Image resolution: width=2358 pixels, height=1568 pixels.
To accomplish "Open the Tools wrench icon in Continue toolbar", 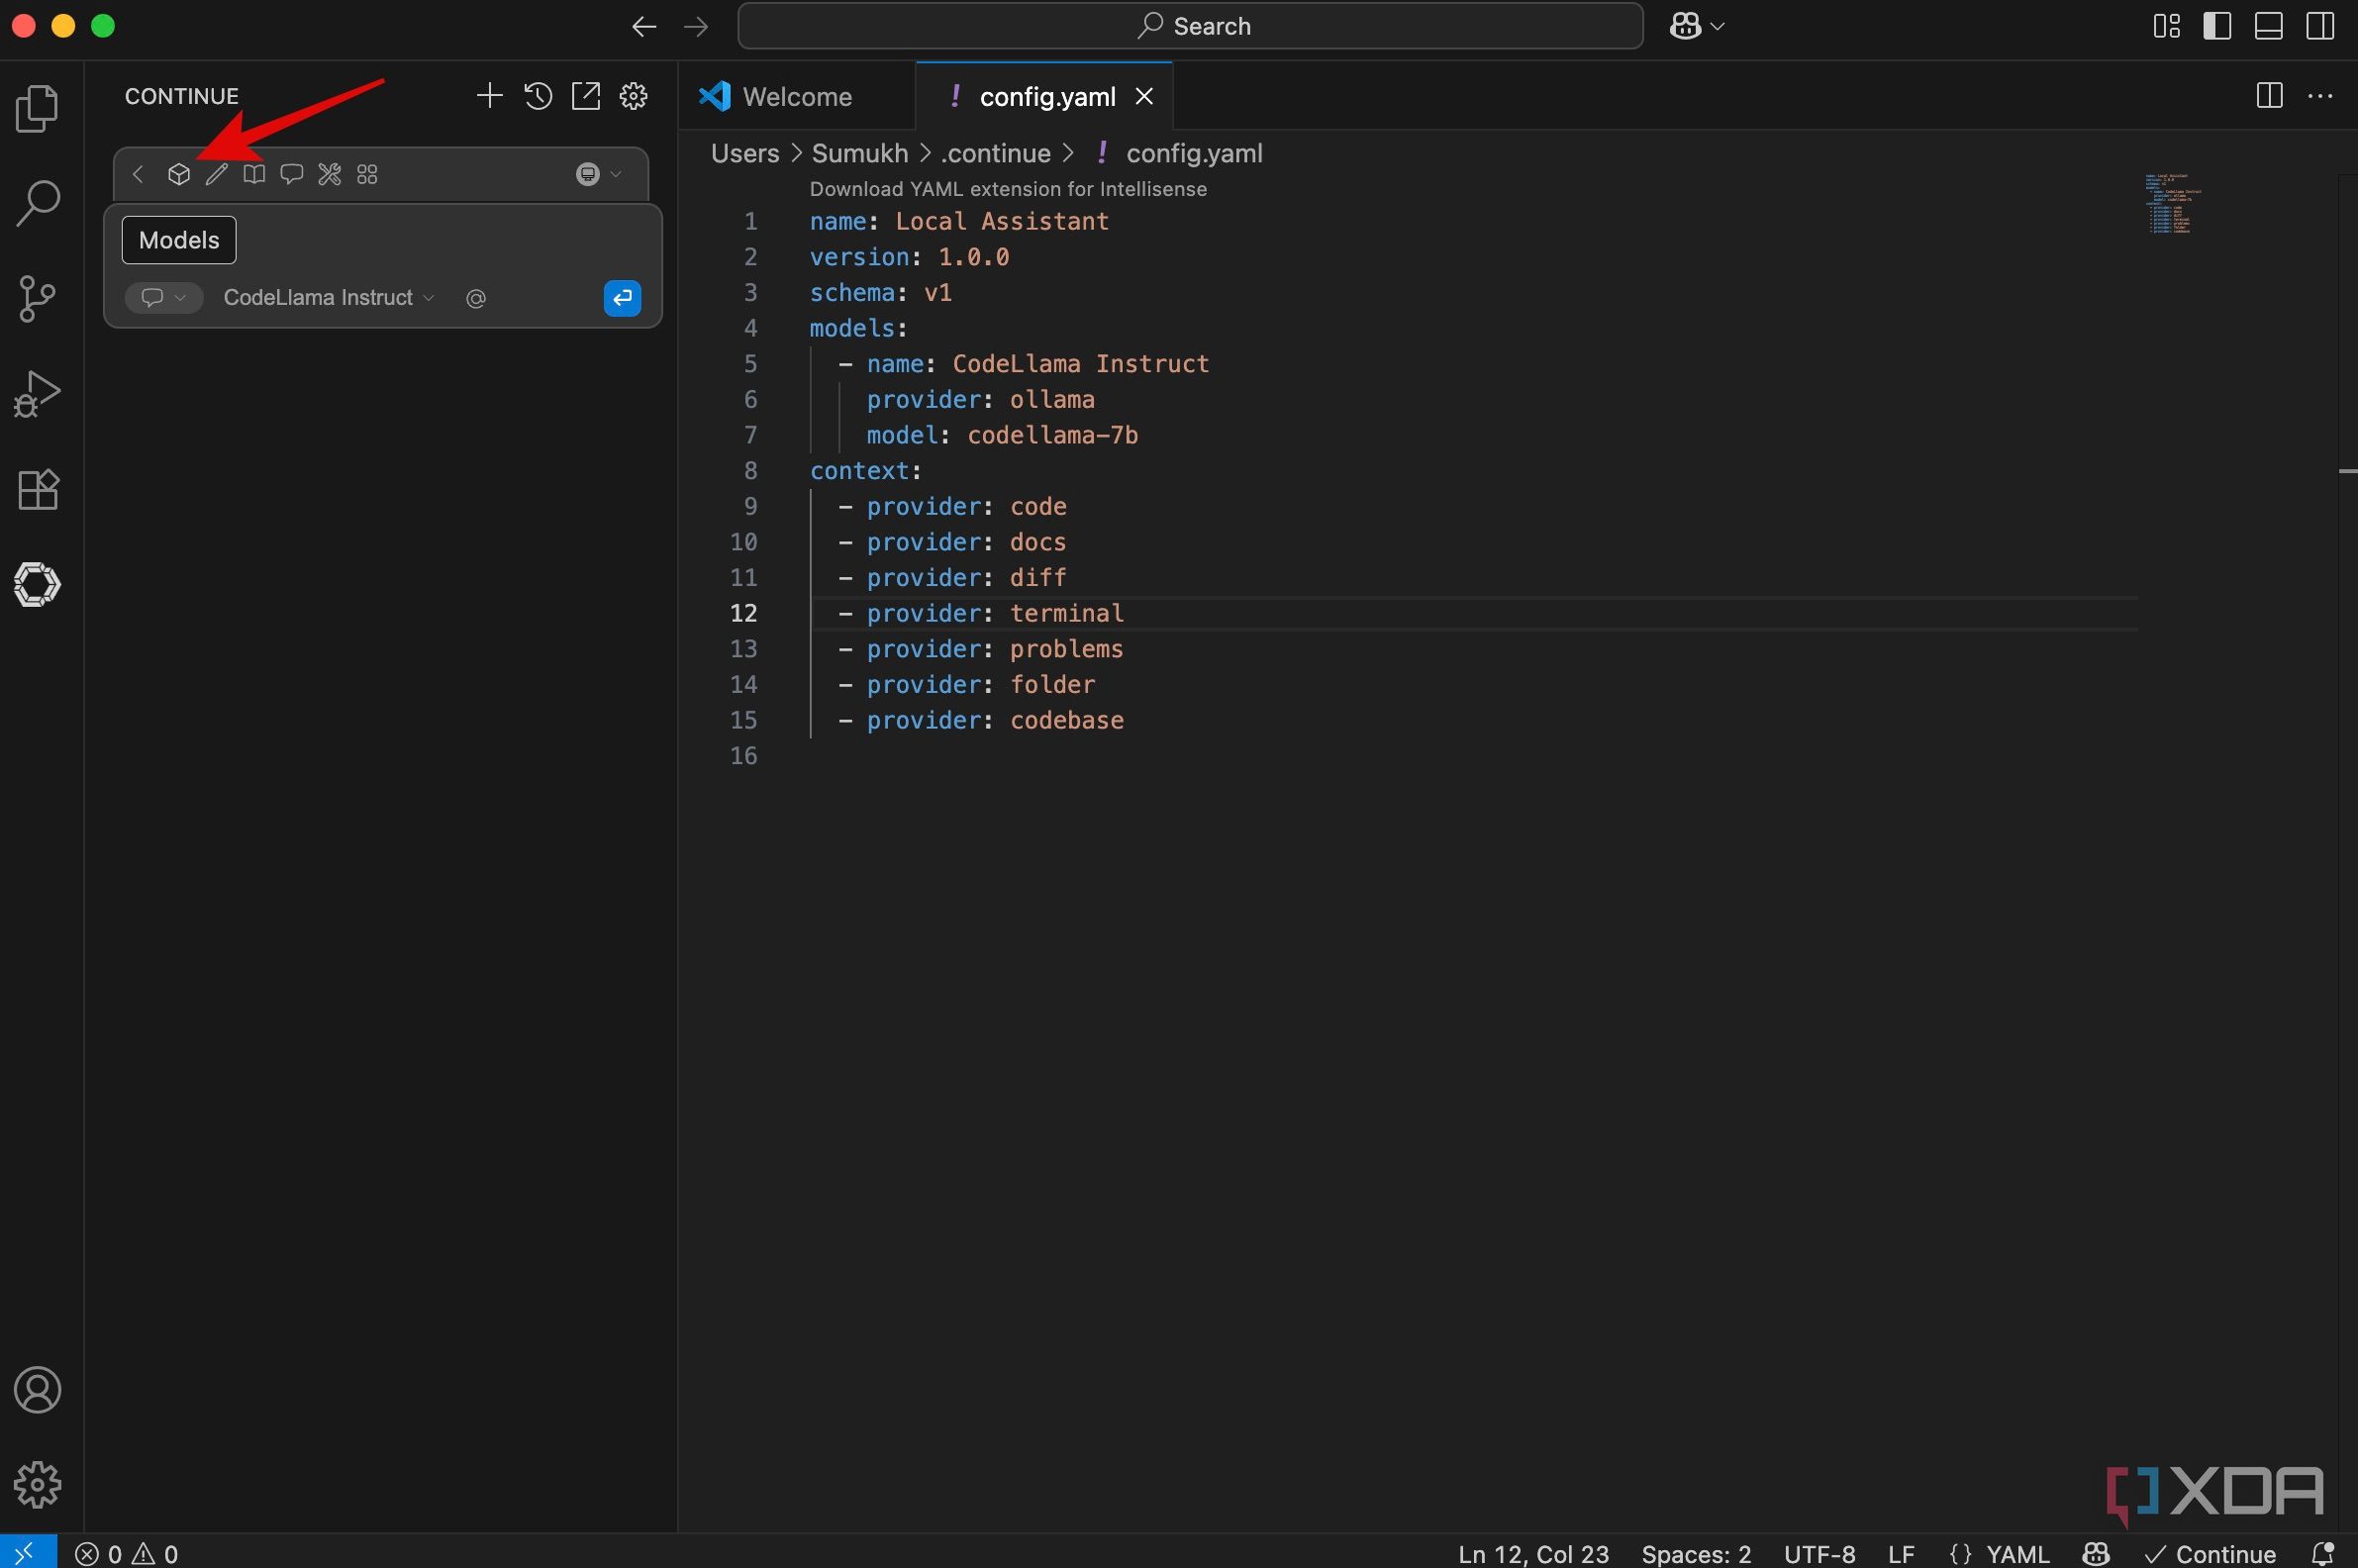I will [329, 175].
